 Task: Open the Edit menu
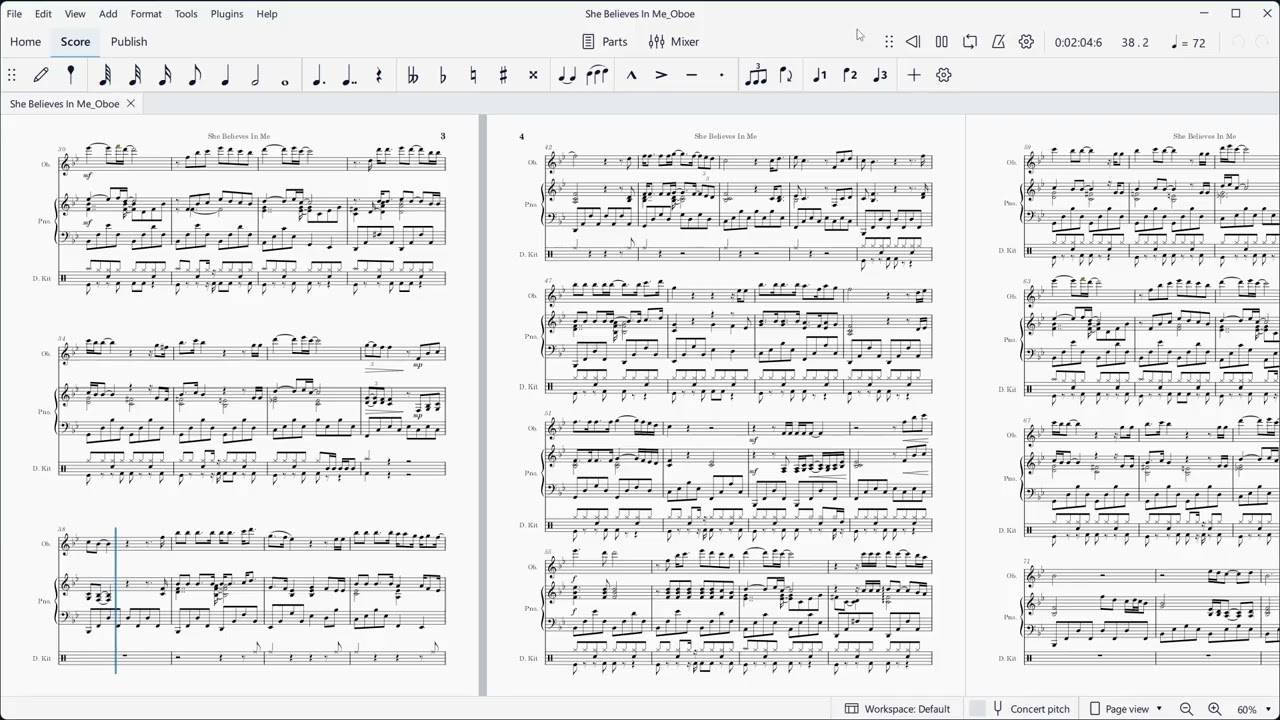43,14
